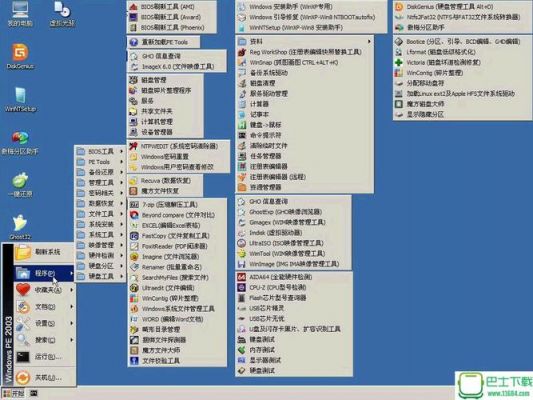533x400 pixels.
Task: Expand 管理工具 folder submenu
Action: point(100,183)
